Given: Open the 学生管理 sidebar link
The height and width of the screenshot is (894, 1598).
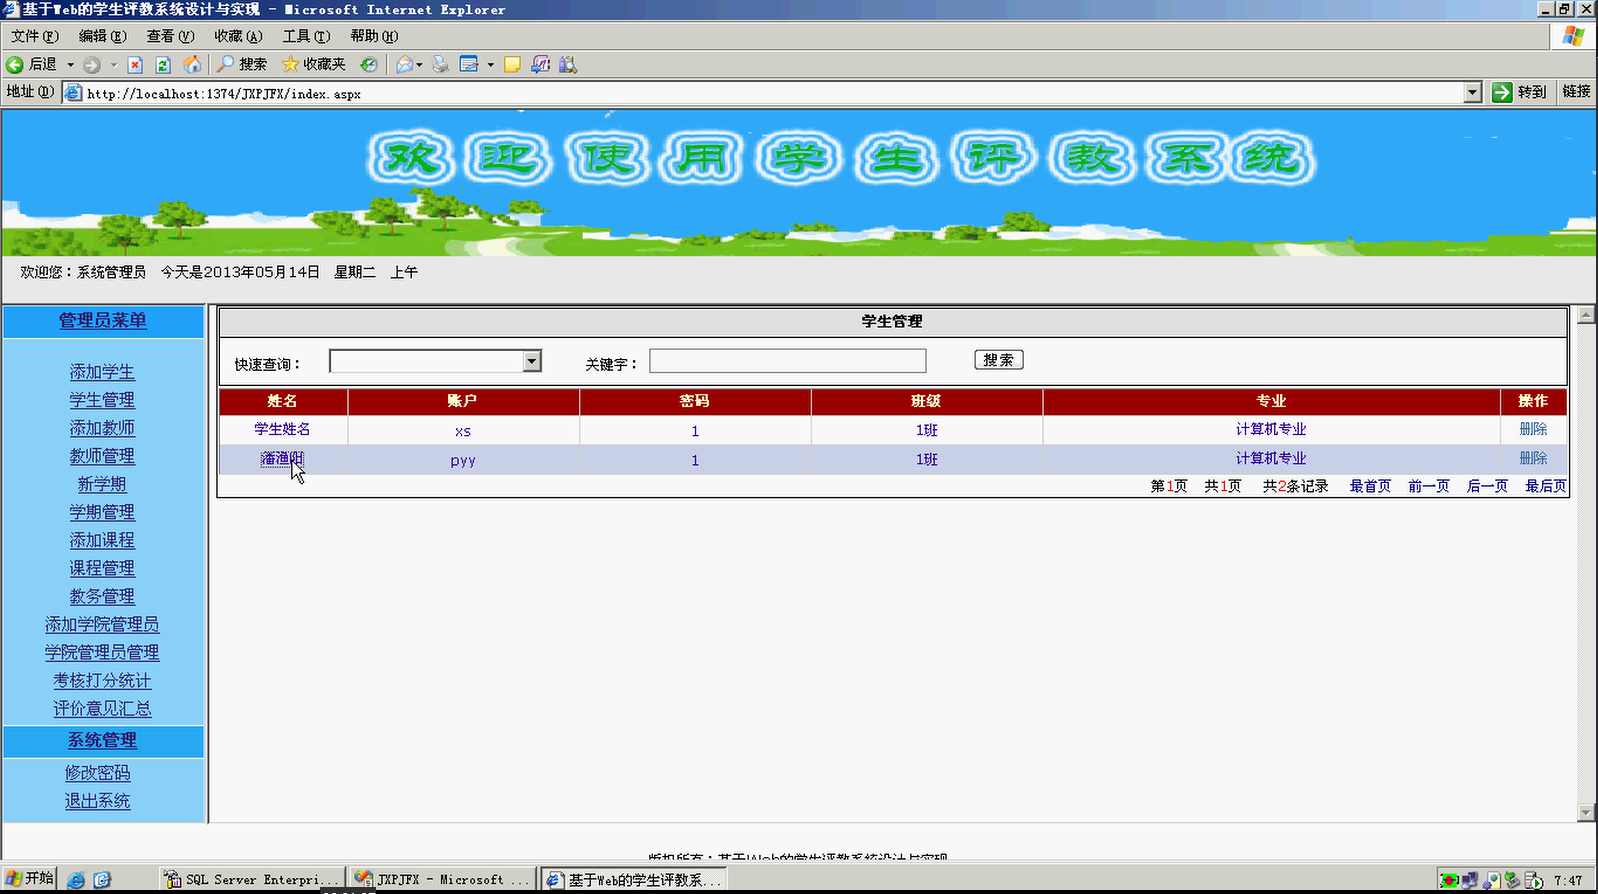Looking at the screenshot, I should (x=102, y=400).
